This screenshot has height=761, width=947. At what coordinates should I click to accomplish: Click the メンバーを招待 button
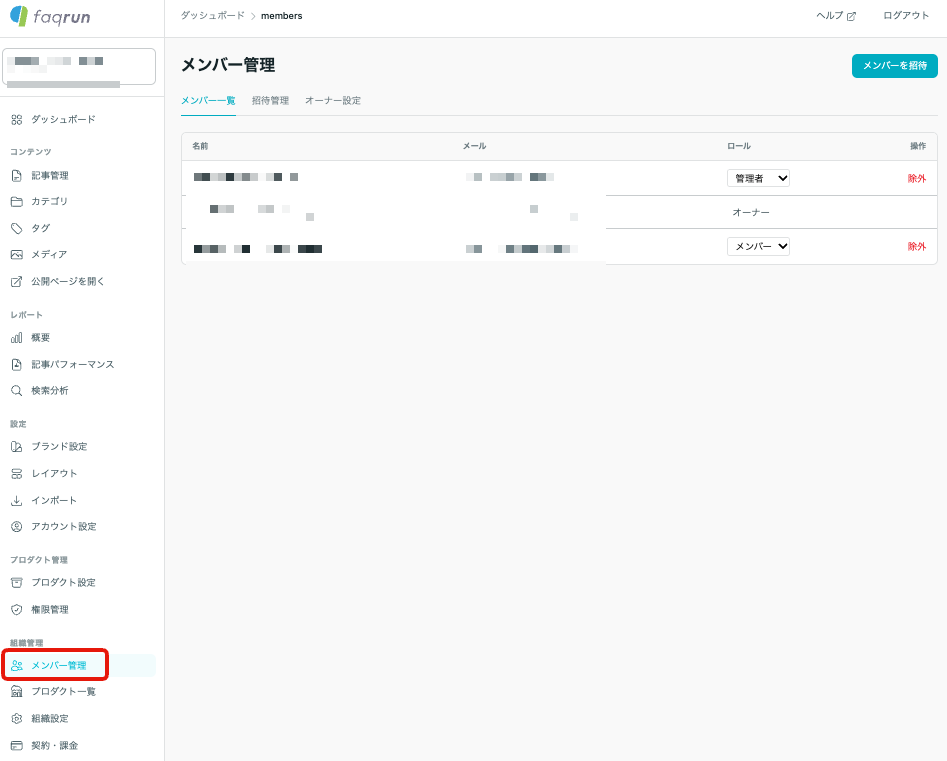click(x=894, y=66)
